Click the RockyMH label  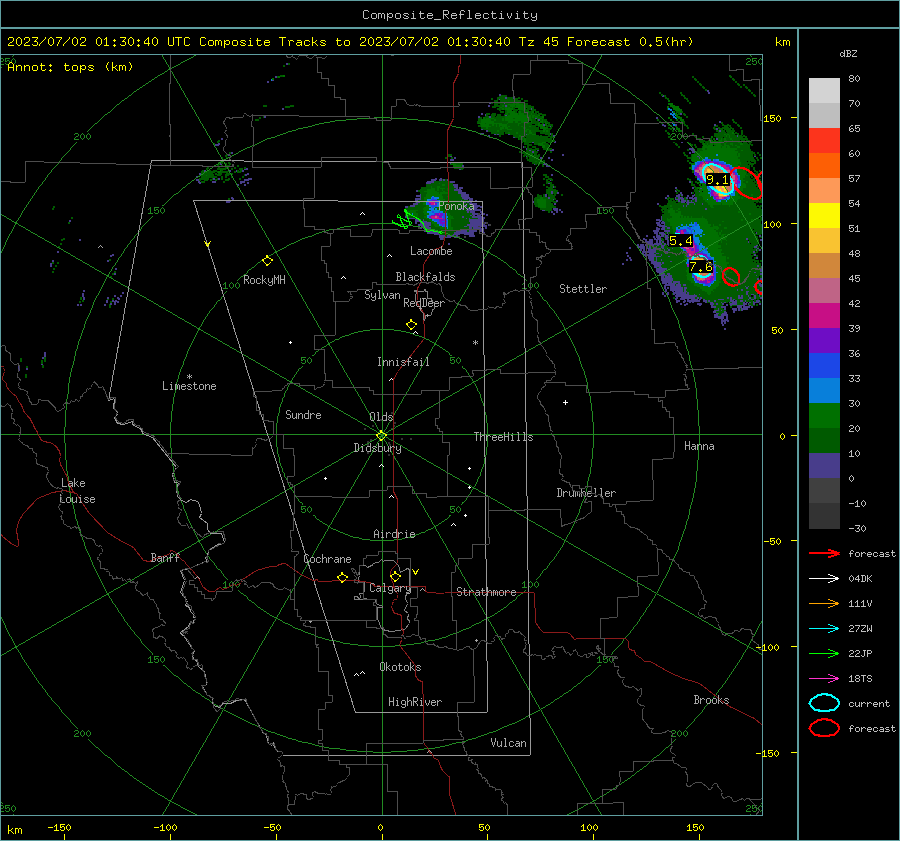pos(264,280)
